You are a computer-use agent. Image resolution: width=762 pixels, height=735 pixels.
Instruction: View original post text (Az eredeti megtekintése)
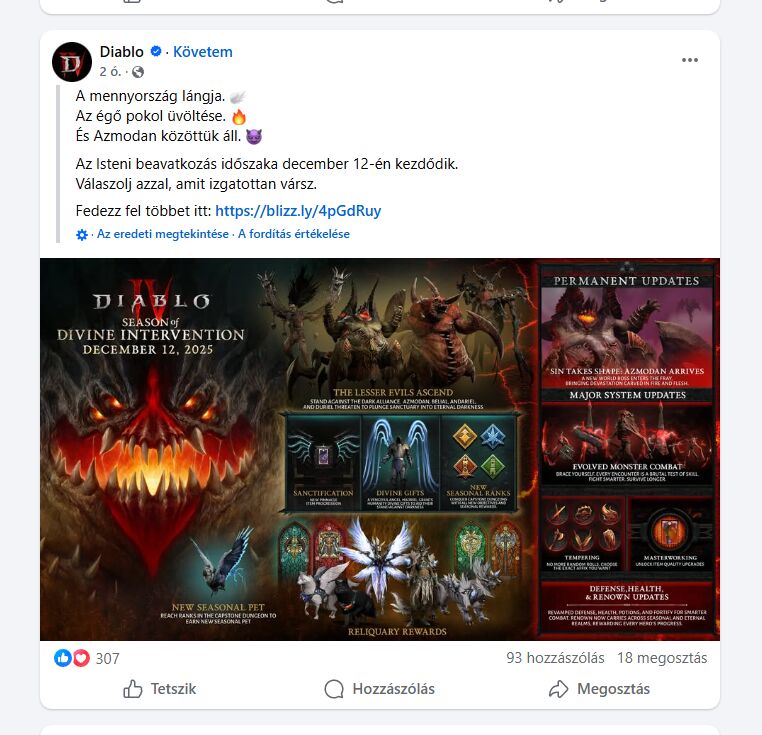(163, 234)
